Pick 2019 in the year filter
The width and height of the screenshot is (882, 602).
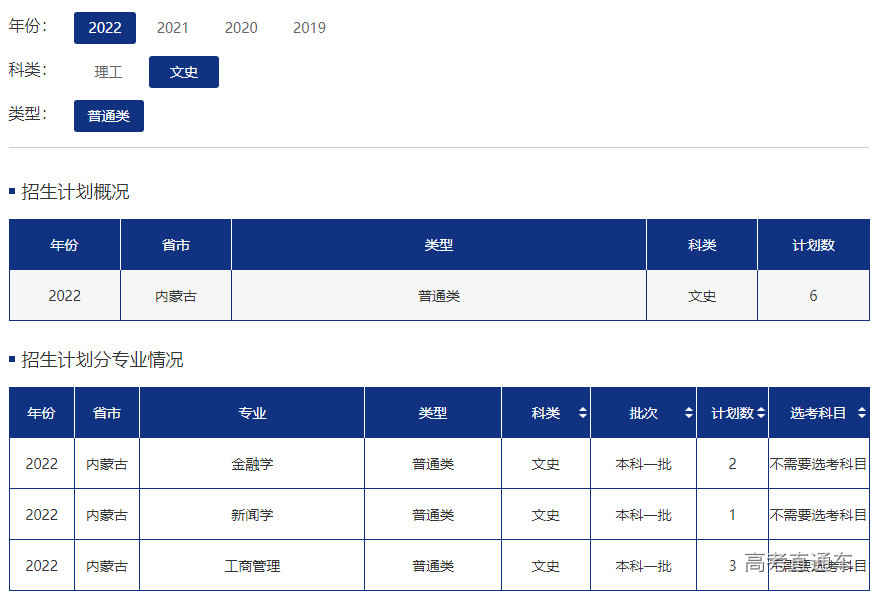[309, 28]
